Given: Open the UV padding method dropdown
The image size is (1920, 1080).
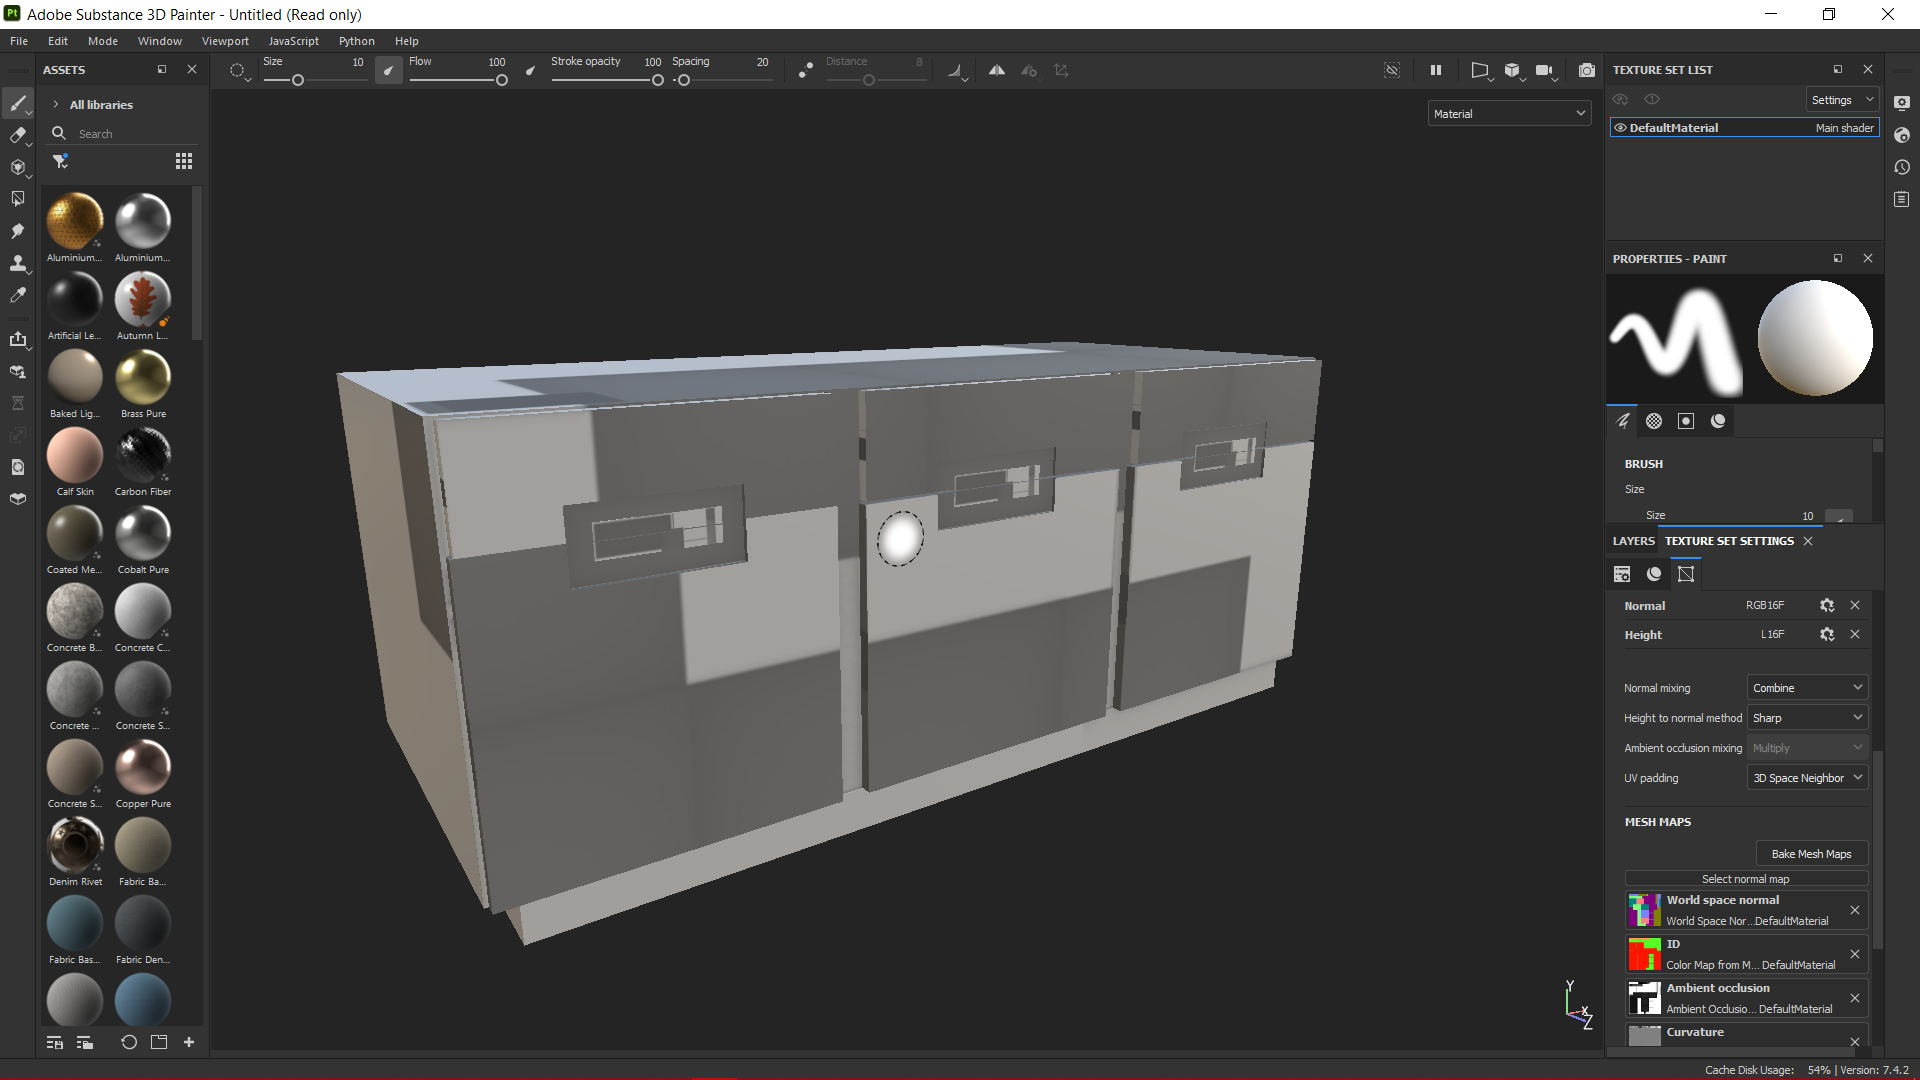Looking at the screenshot, I should (1805, 777).
